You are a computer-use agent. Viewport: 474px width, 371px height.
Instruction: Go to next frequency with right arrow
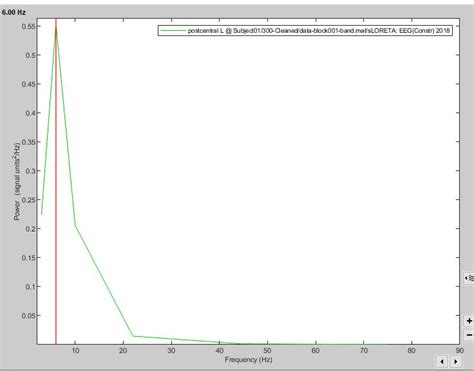[x=455, y=361]
